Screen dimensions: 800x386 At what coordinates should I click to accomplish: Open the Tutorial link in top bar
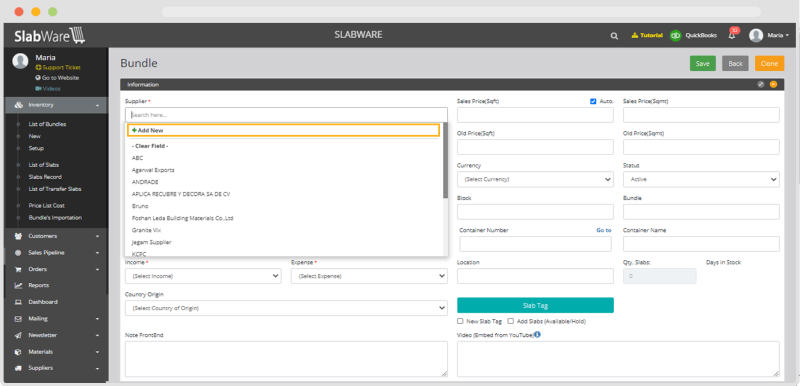coord(647,36)
